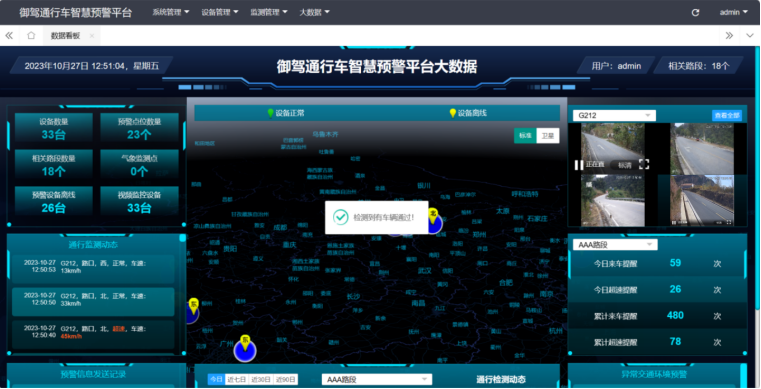This screenshot has width=761, height=389.
Task: Click the 设备数量 33台 card
Action: pyautogui.click(x=53, y=129)
